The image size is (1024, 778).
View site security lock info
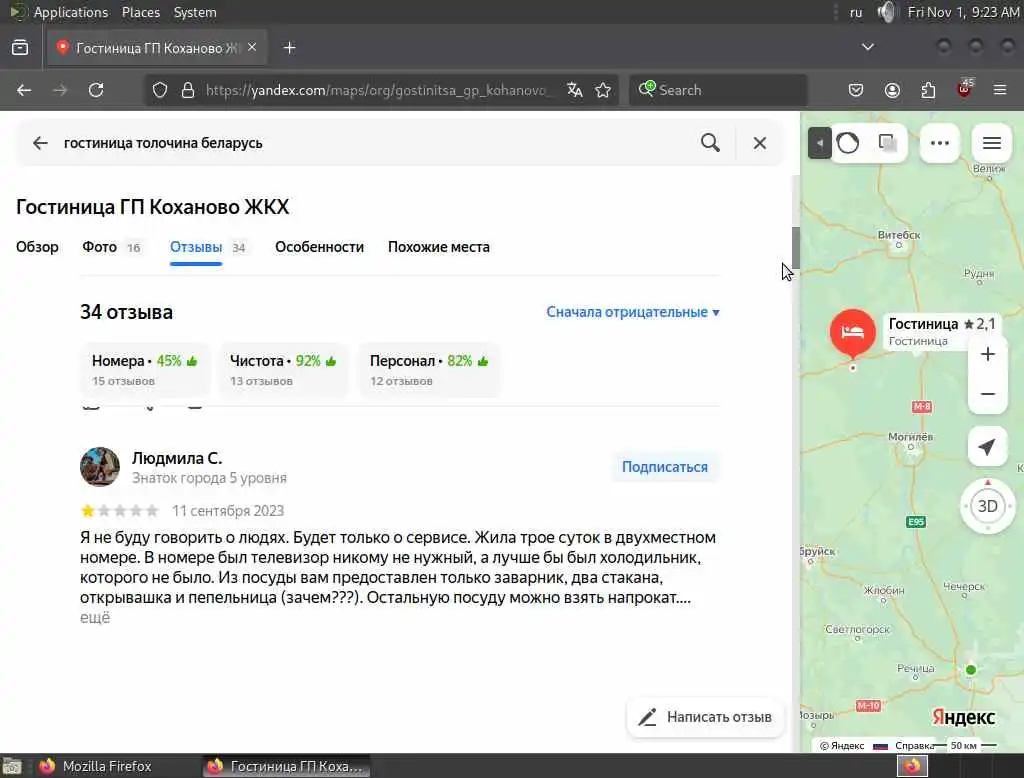[x=188, y=90]
